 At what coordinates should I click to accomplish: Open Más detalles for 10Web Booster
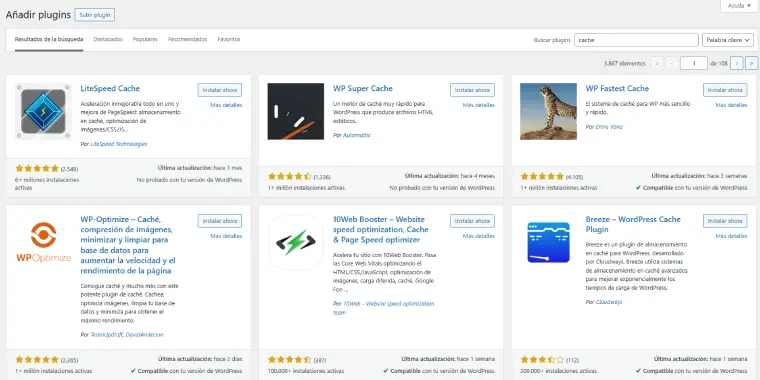[x=479, y=236]
